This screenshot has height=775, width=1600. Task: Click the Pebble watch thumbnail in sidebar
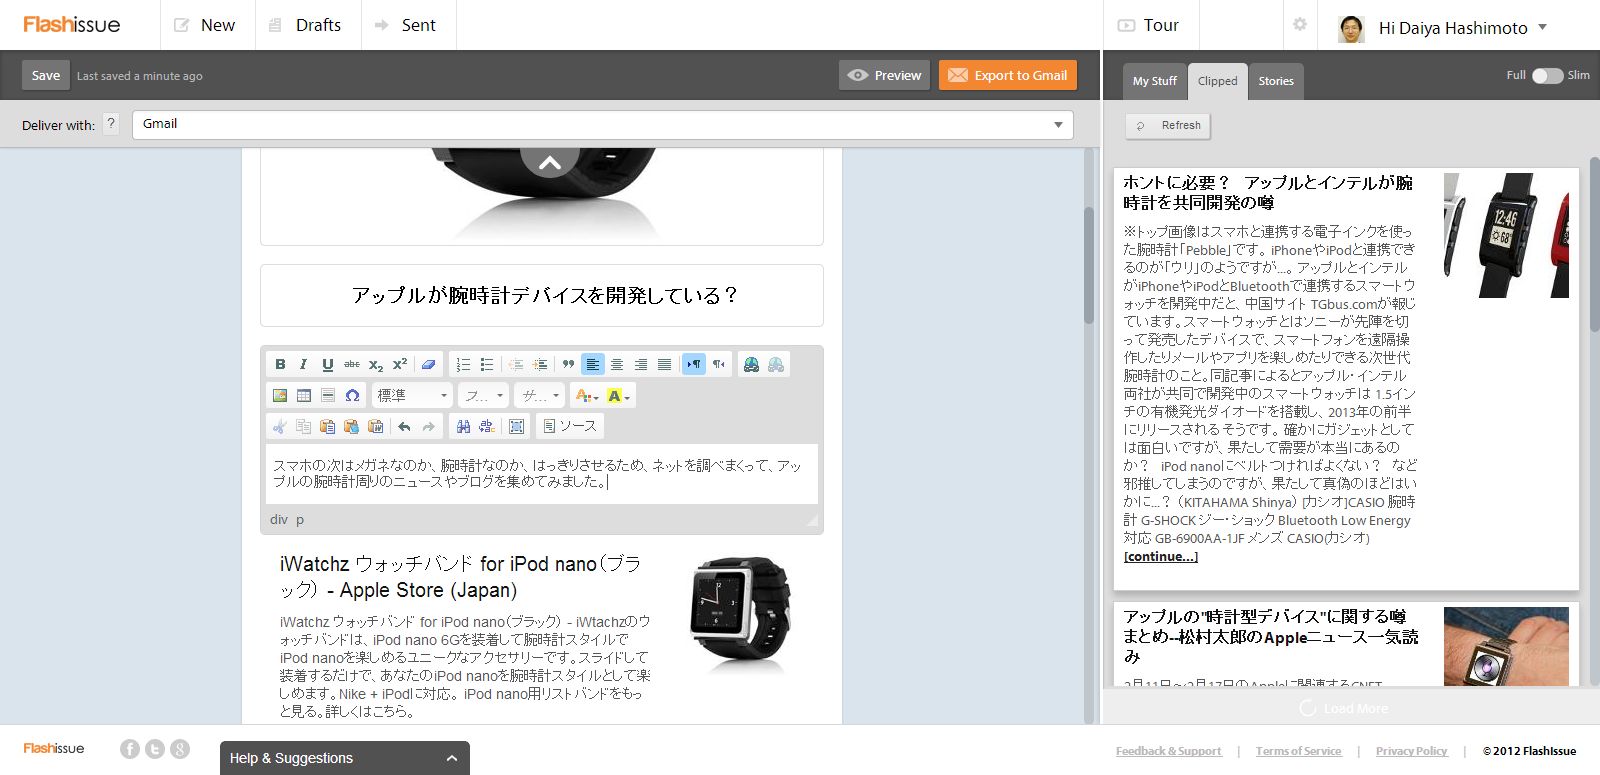(x=1506, y=235)
